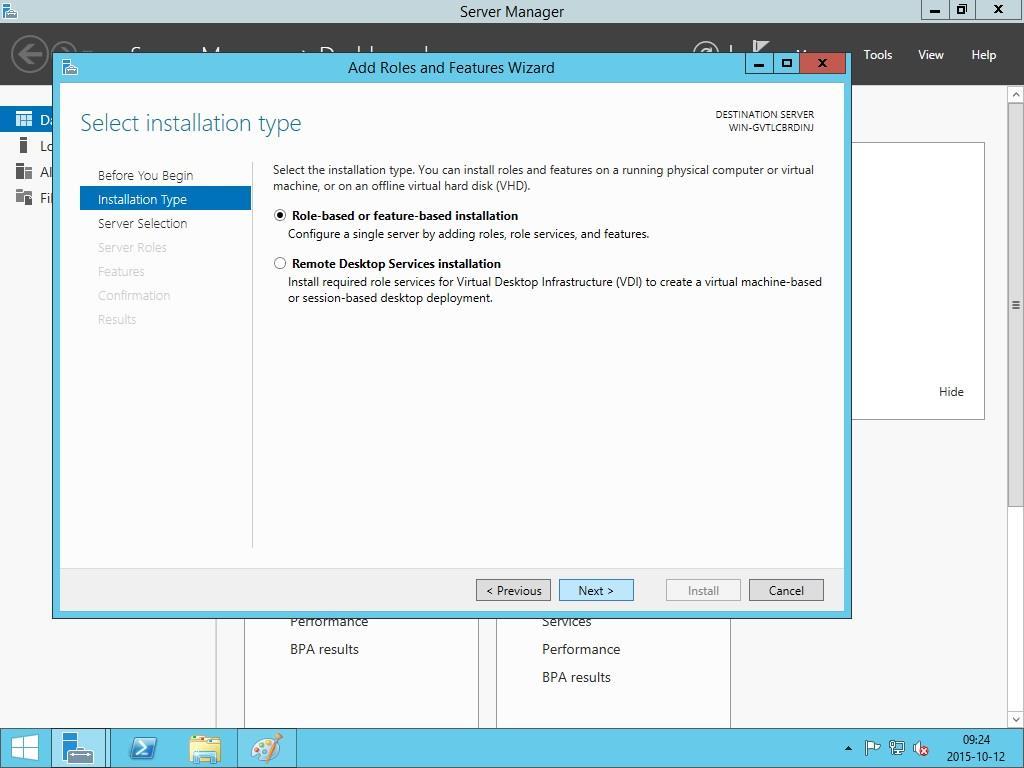Go back with the Previous button

513,590
